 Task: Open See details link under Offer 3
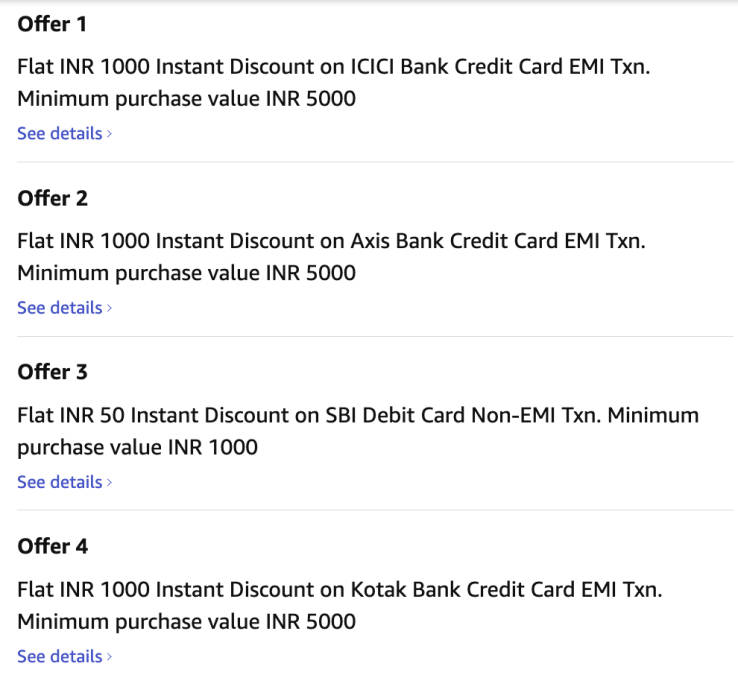click(x=59, y=482)
